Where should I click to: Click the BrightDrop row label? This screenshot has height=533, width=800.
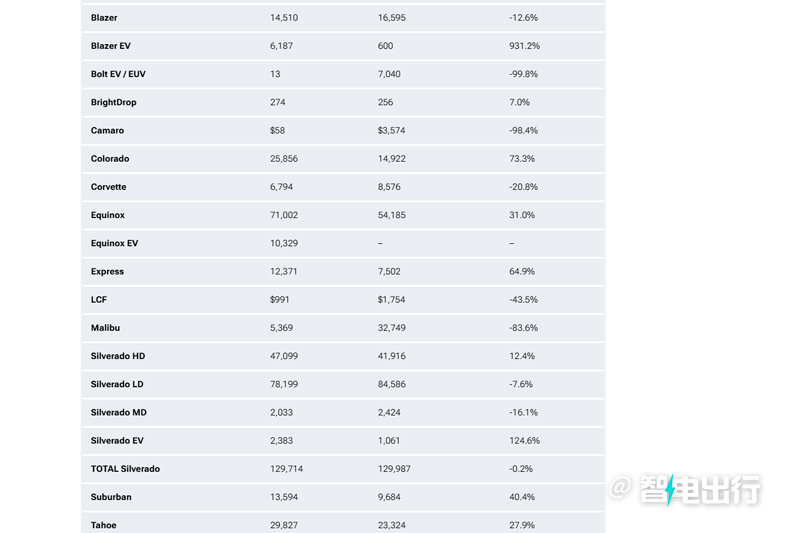pos(113,103)
